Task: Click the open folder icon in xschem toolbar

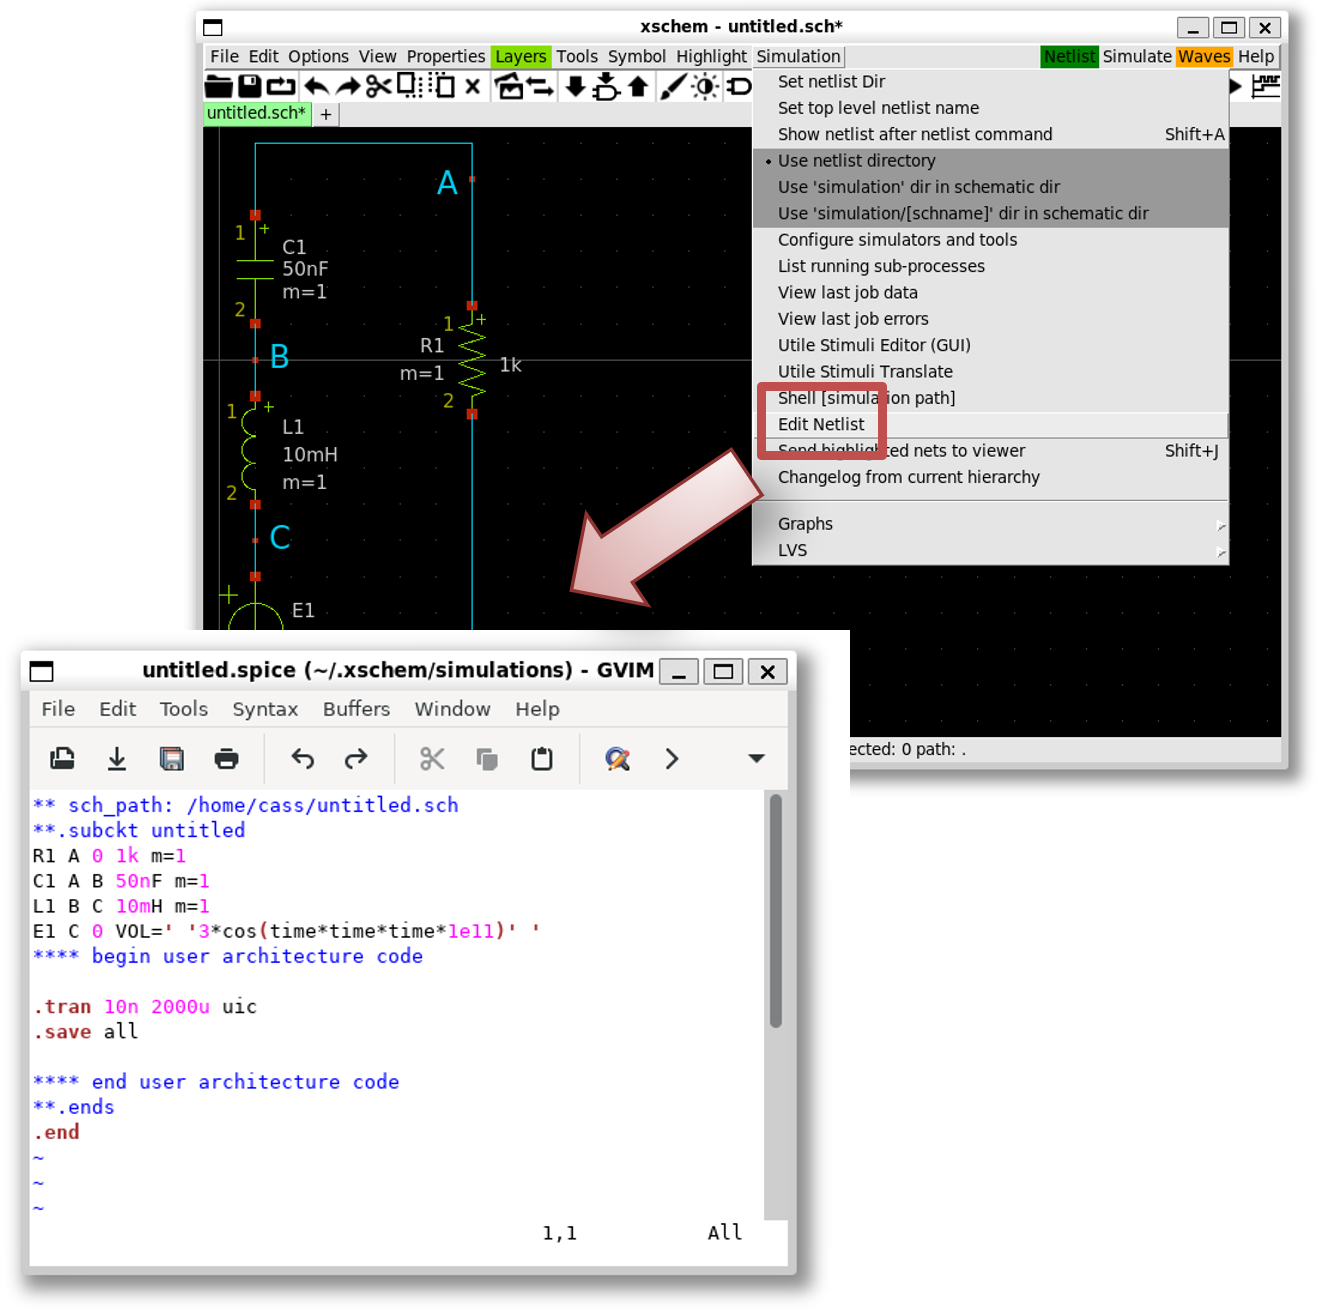Action: 218,87
